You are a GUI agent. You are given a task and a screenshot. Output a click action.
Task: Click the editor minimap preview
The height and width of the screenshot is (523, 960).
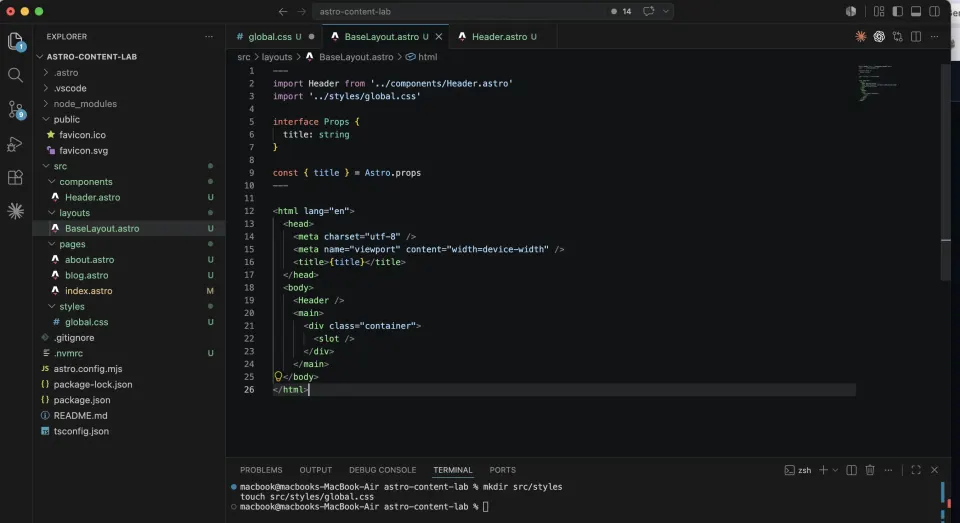click(x=878, y=83)
